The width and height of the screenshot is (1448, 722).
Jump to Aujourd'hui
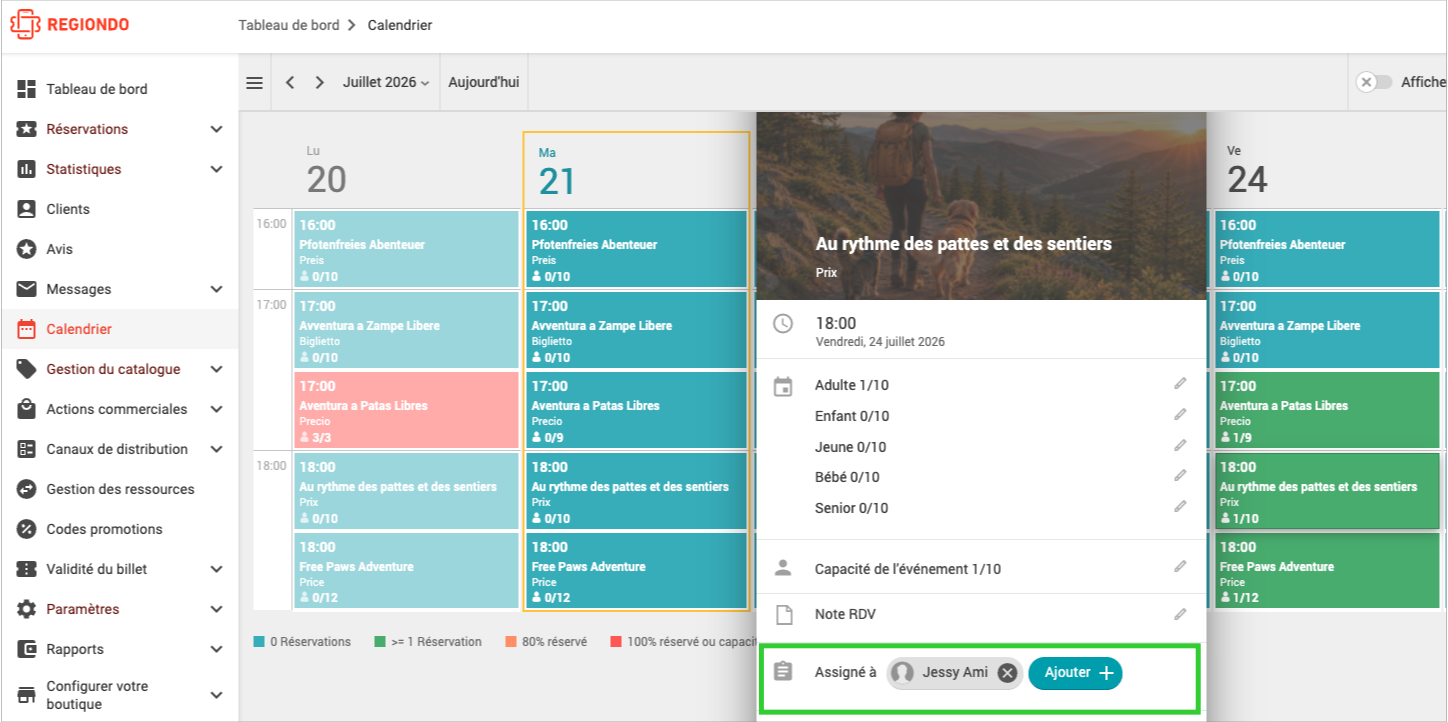point(484,82)
